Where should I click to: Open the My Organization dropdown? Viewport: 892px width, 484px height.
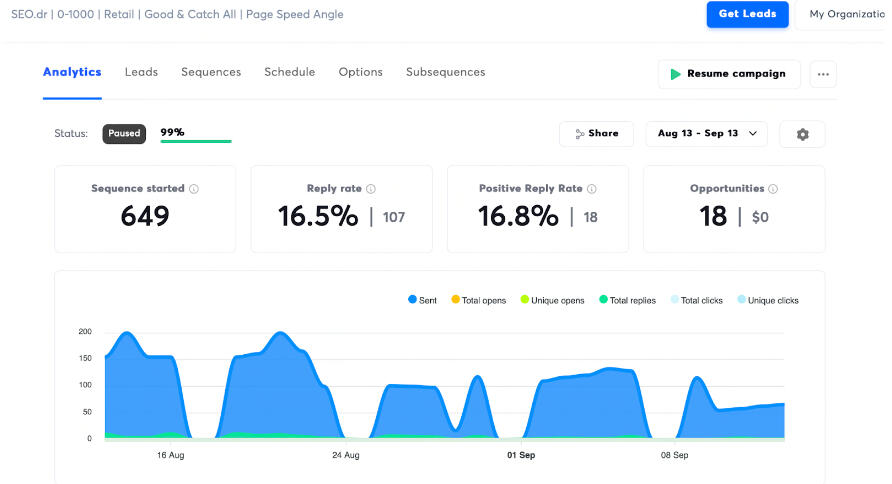tap(843, 15)
